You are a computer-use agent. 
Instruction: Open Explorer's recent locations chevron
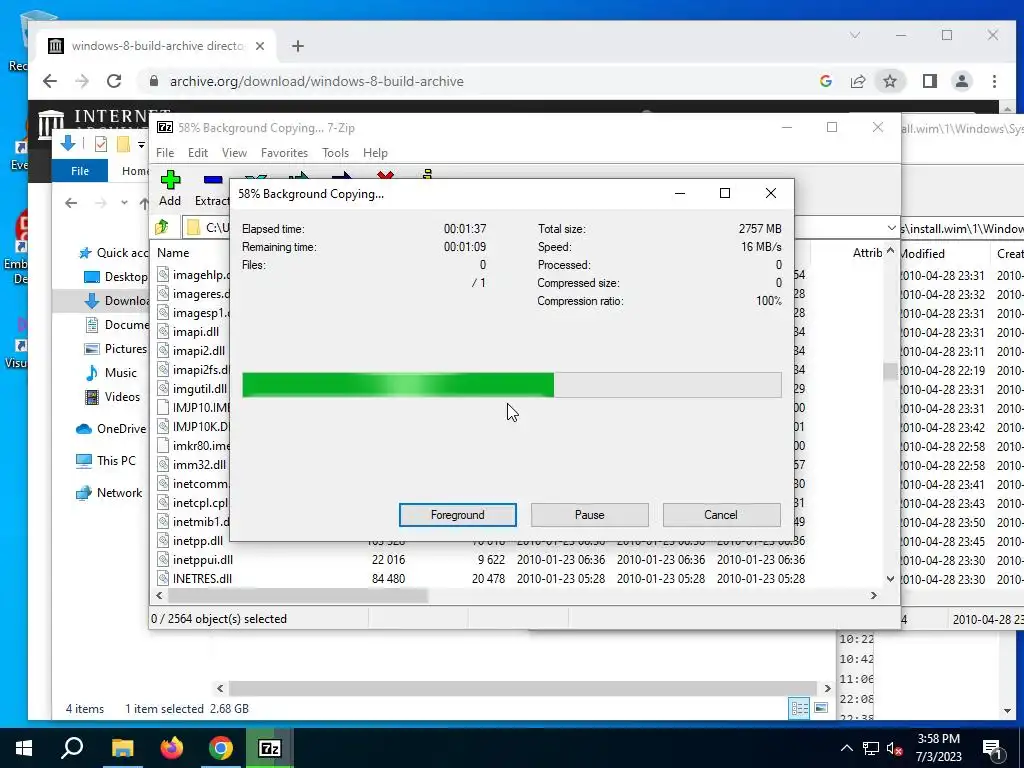click(124, 203)
